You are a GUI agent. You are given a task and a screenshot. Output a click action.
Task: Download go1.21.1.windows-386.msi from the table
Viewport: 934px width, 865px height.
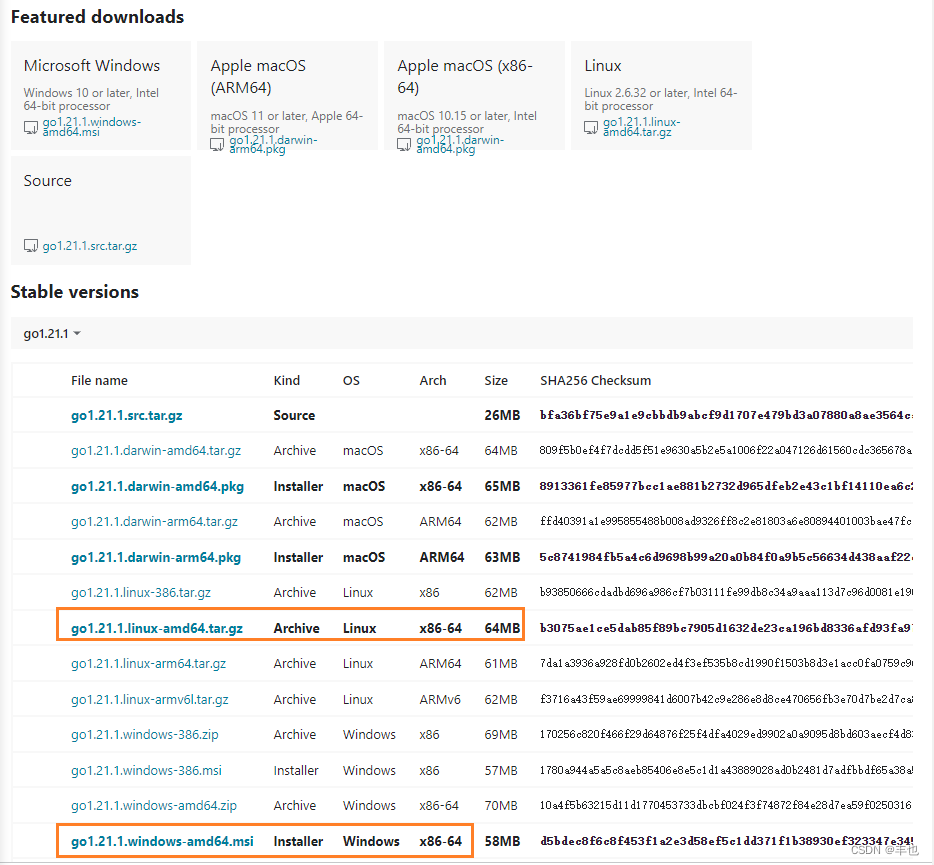click(x=146, y=770)
